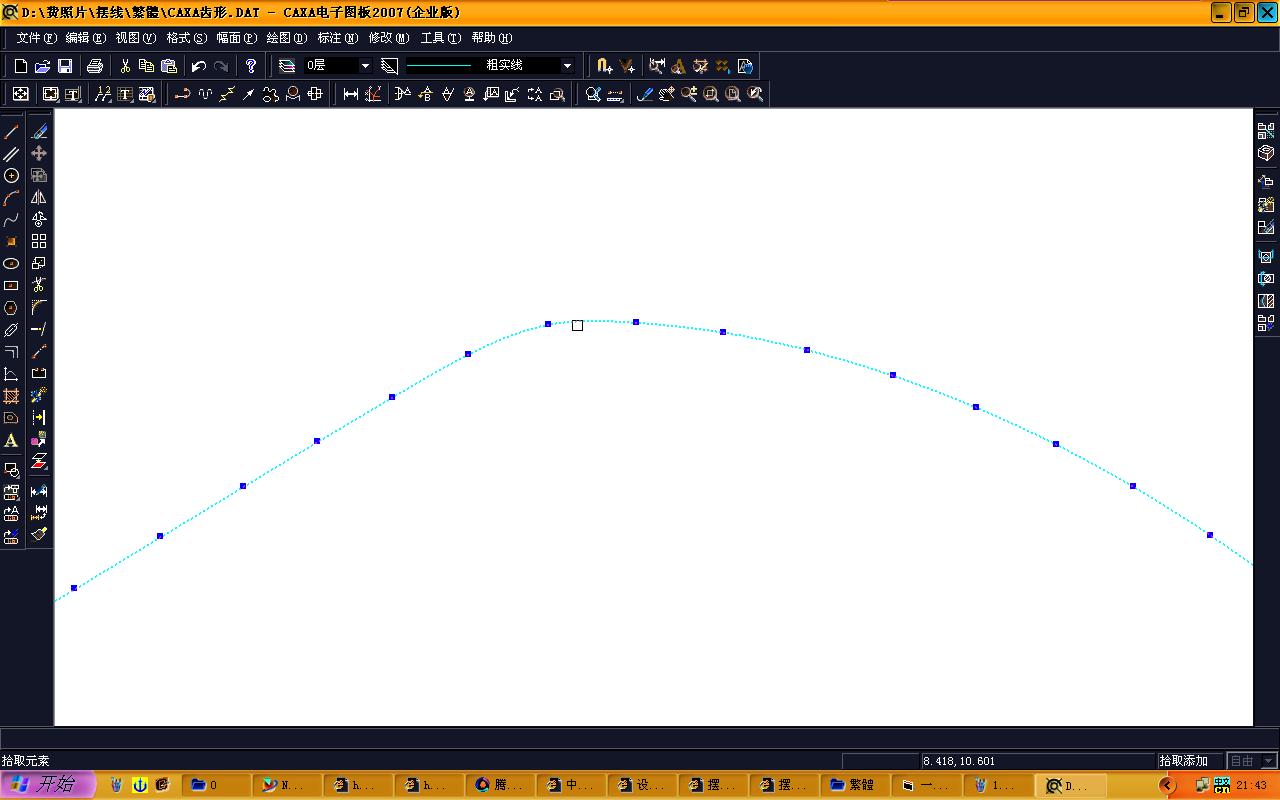Open the 自由 snap mode dropdown
The height and width of the screenshot is (800, 1280).
1268,761
